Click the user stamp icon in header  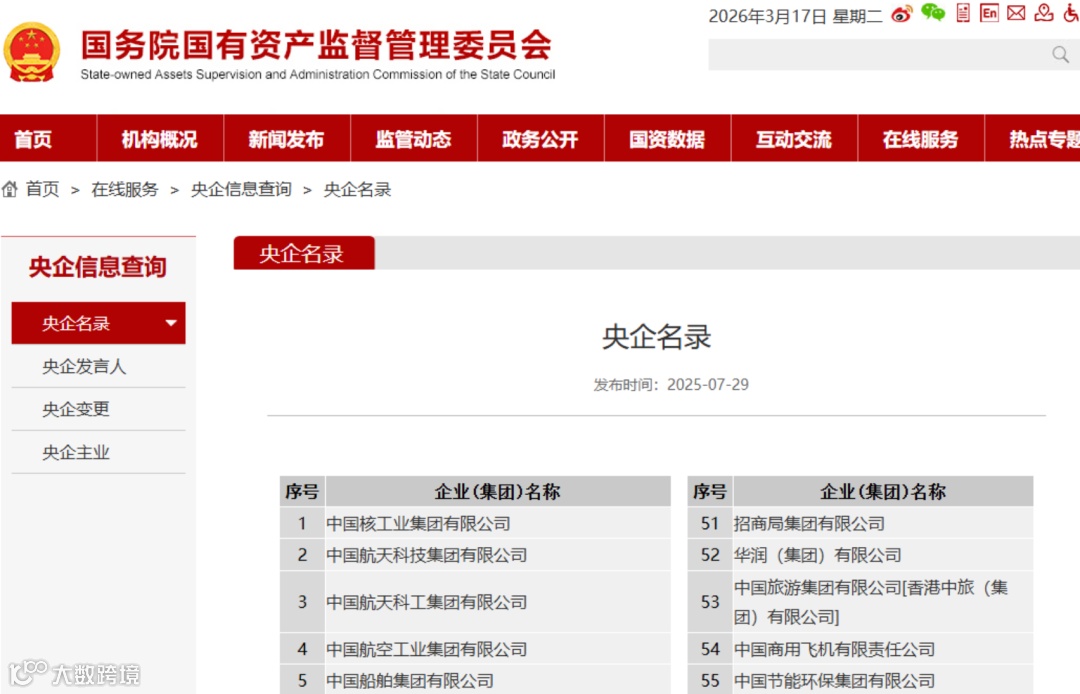pyautogui.click(x=1043, y=13)
